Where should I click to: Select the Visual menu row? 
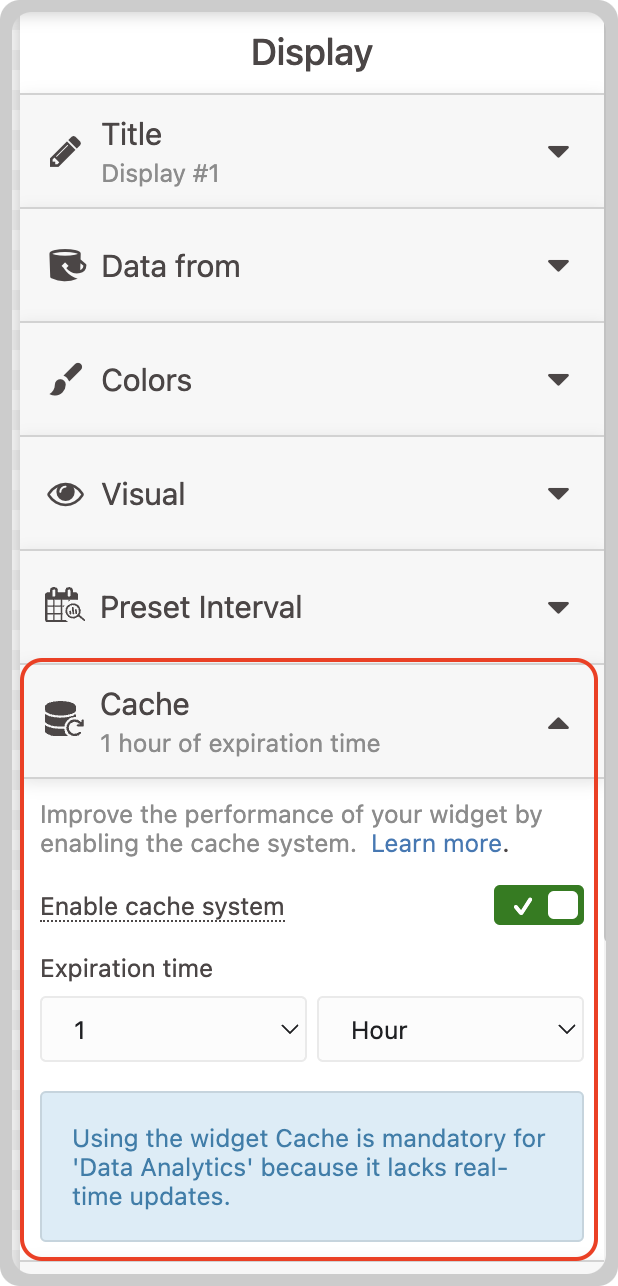coord(312,494)
